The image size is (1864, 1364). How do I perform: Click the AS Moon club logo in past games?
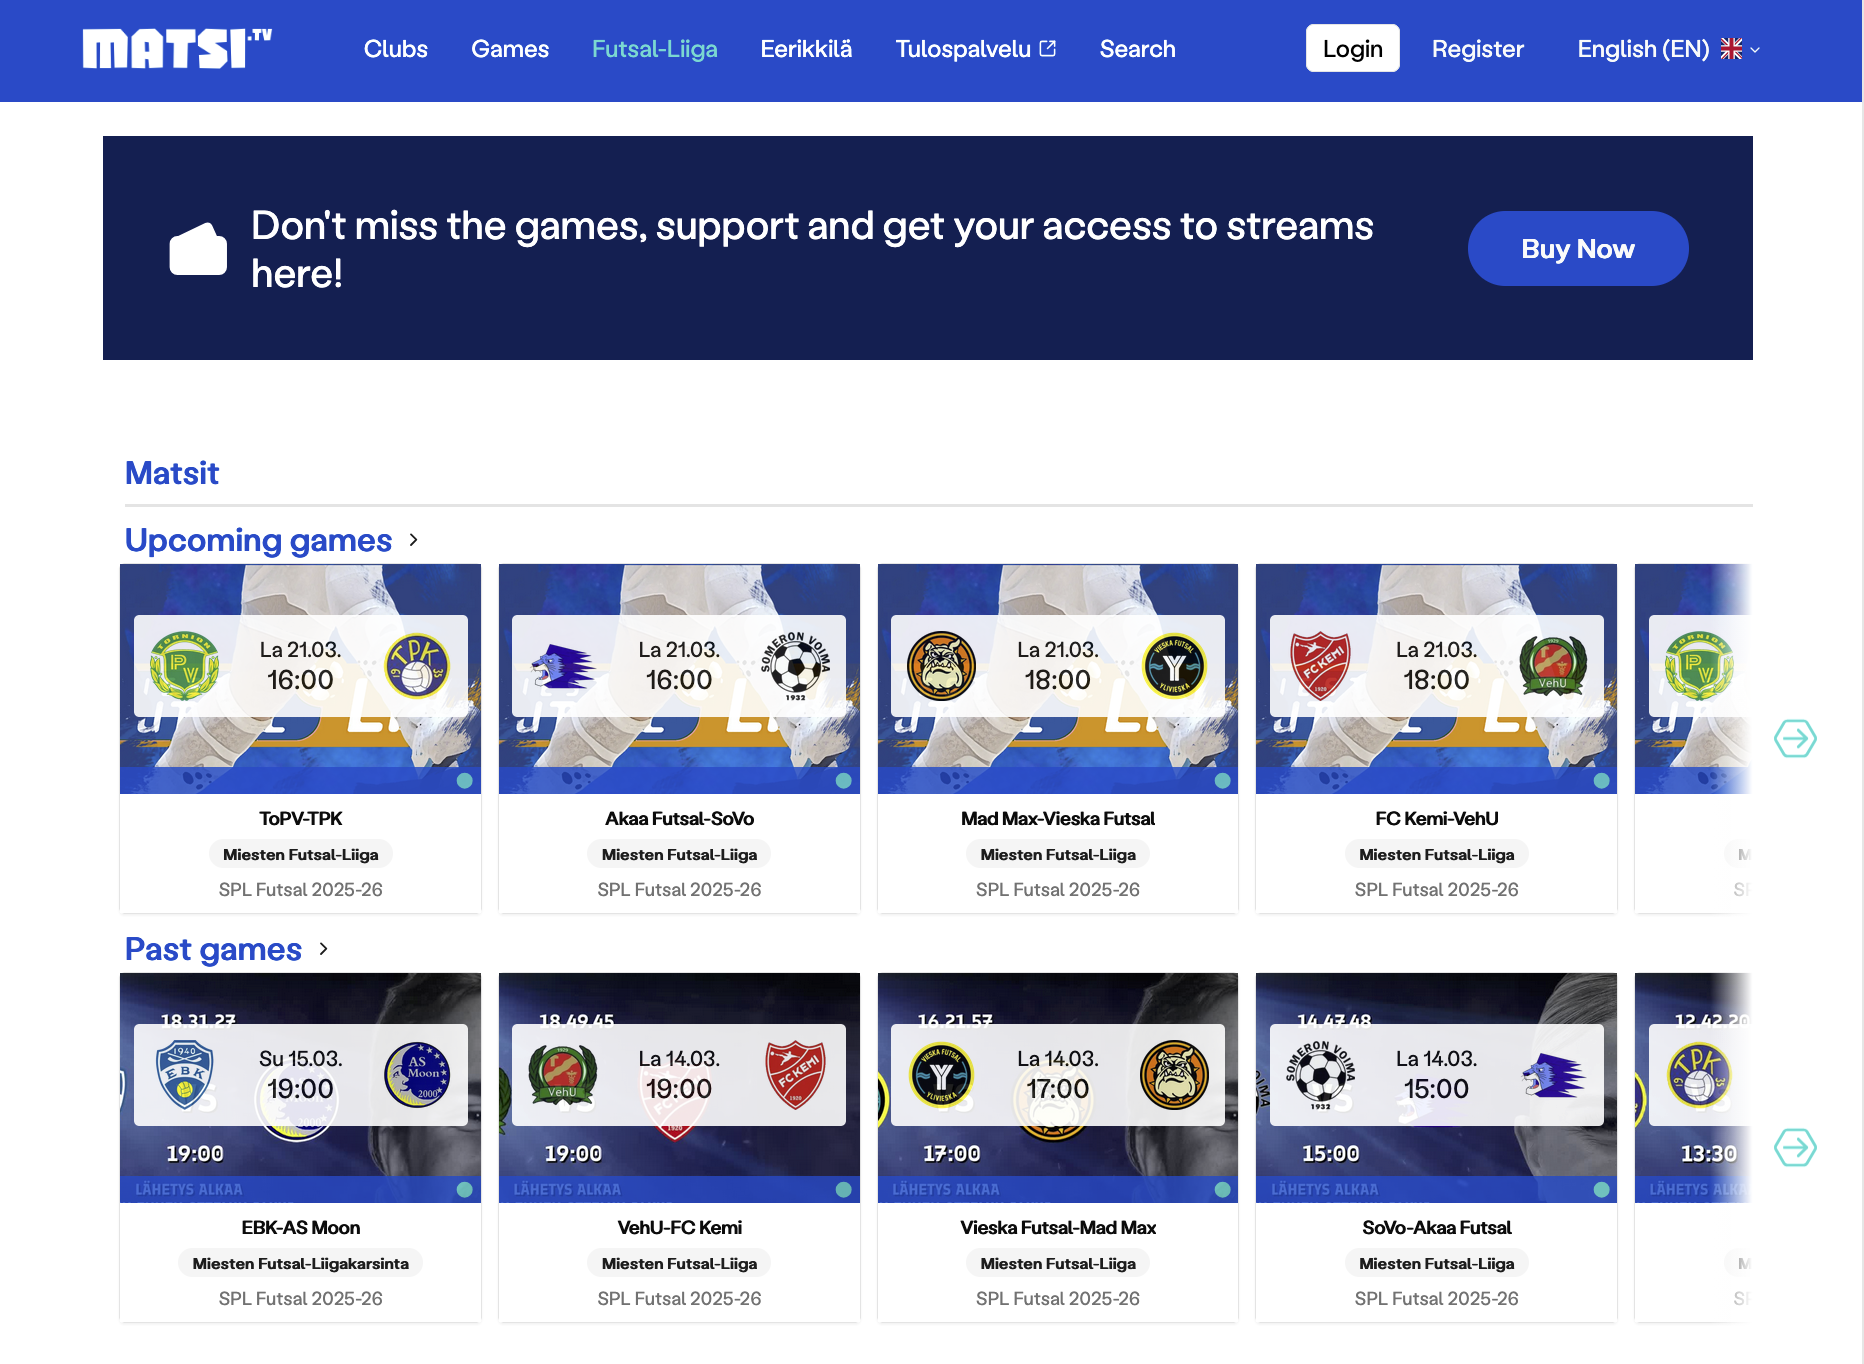(417, 1075)
